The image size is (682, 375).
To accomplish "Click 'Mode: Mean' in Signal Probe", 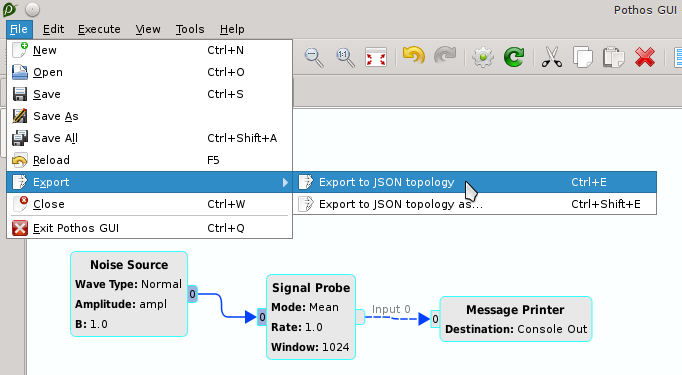I will (305, 307).
